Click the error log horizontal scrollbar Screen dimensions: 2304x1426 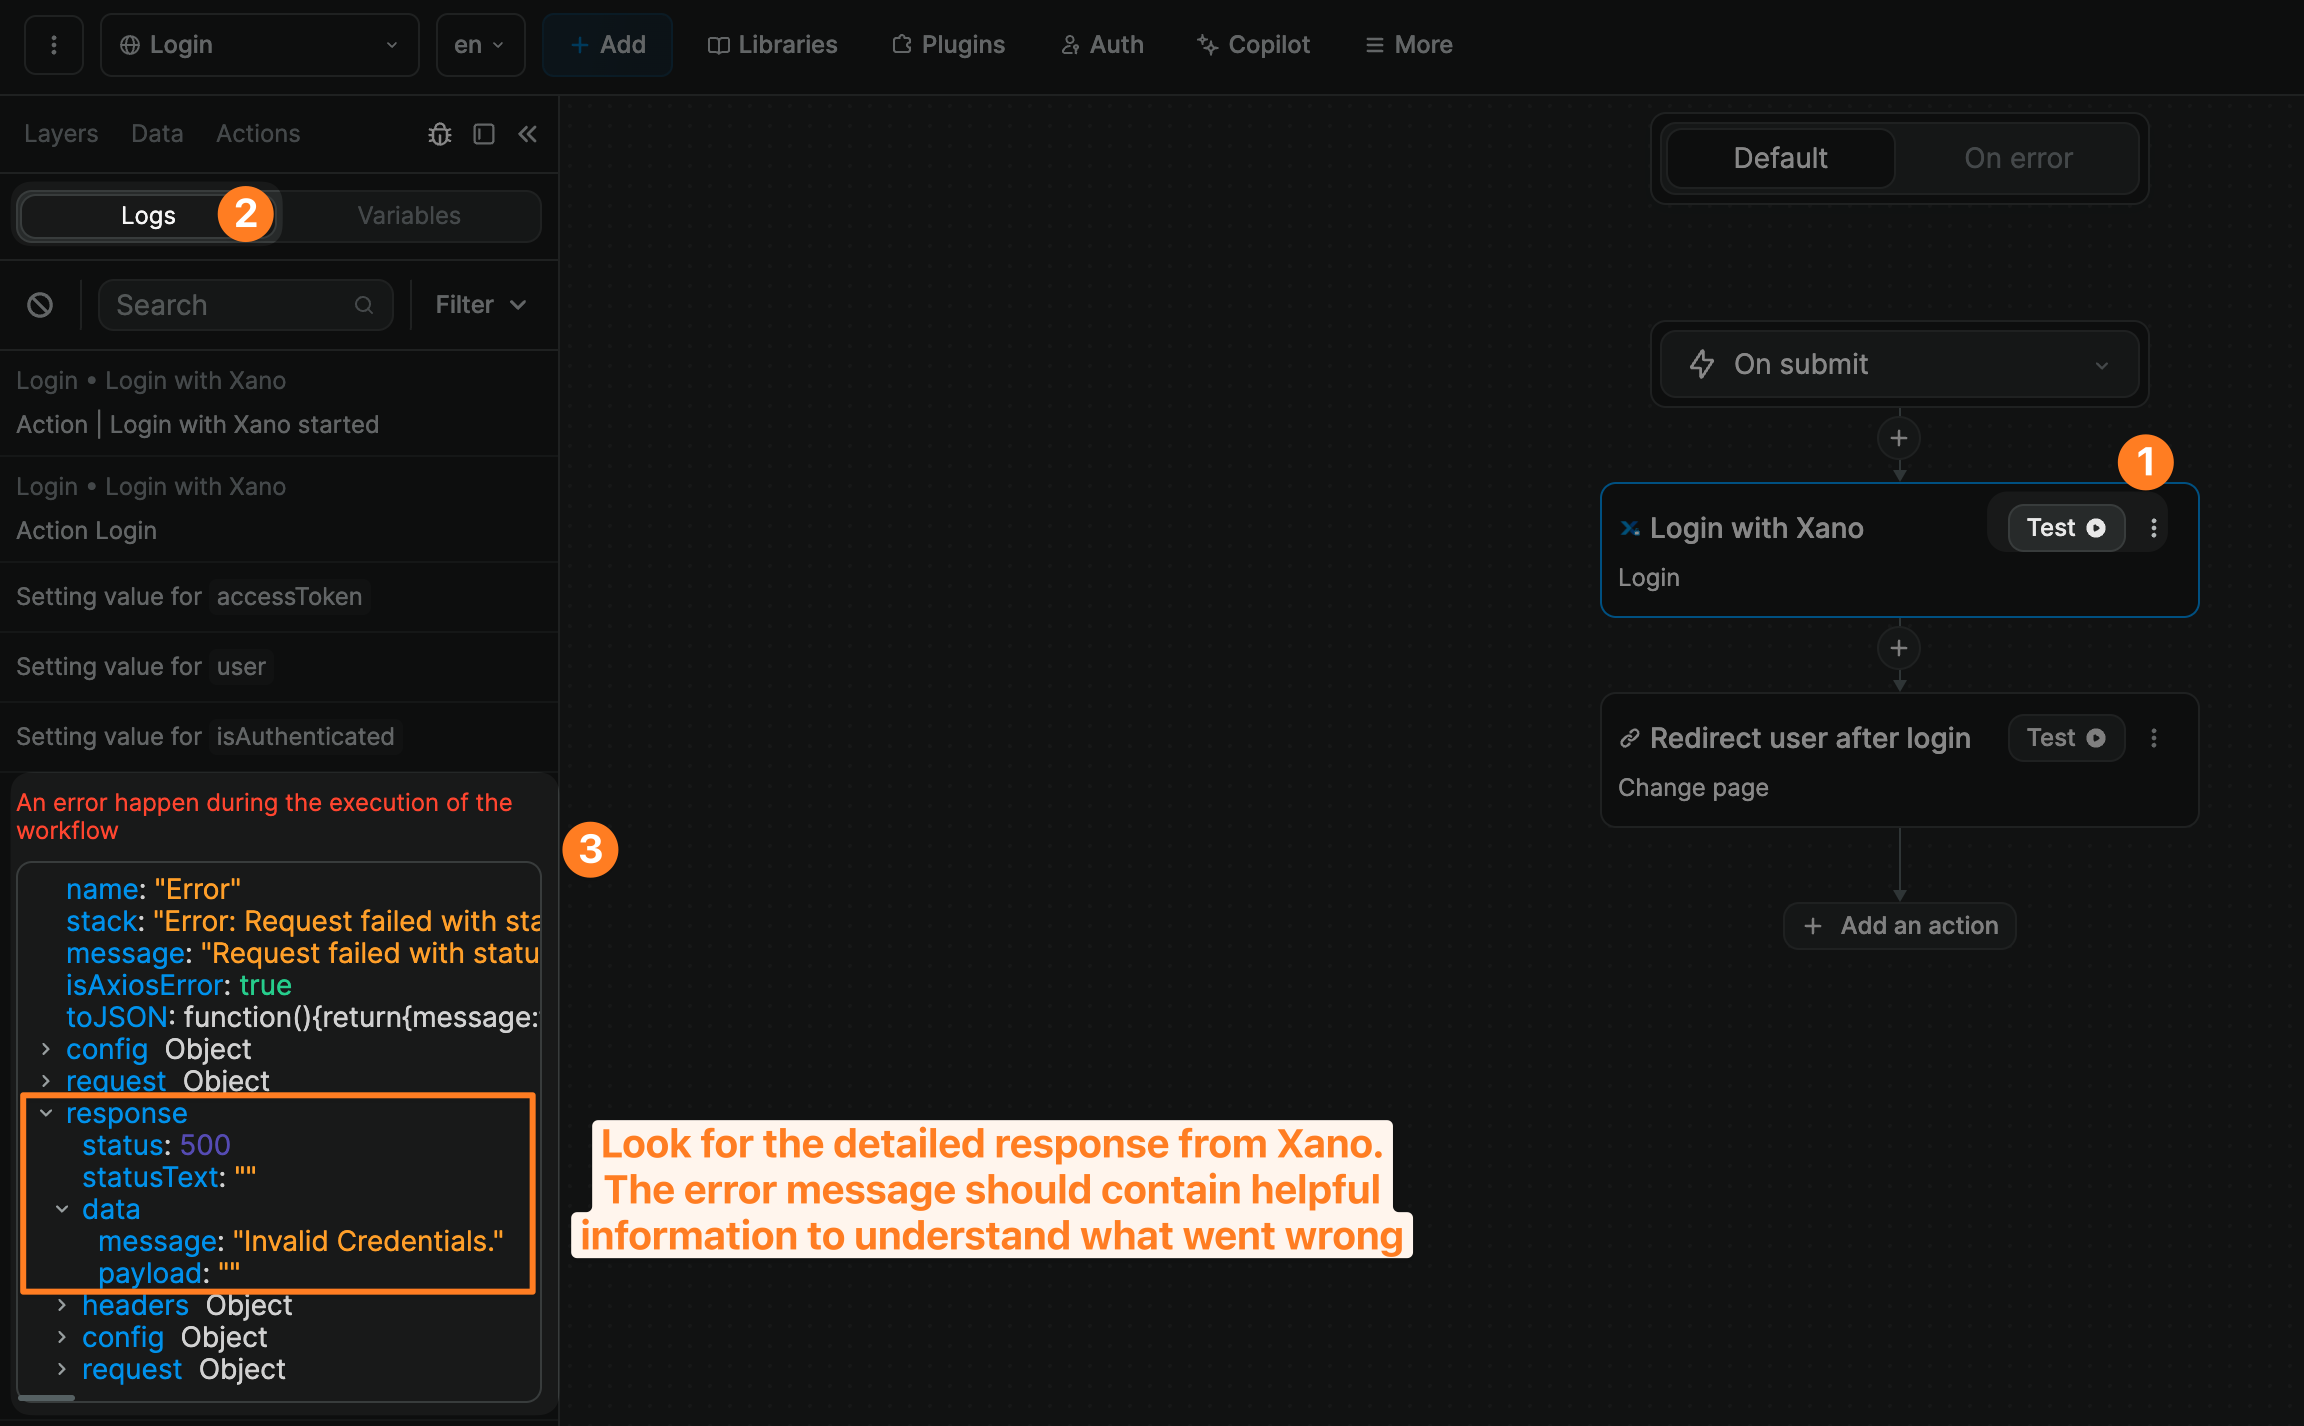(x=46, y=1398)
